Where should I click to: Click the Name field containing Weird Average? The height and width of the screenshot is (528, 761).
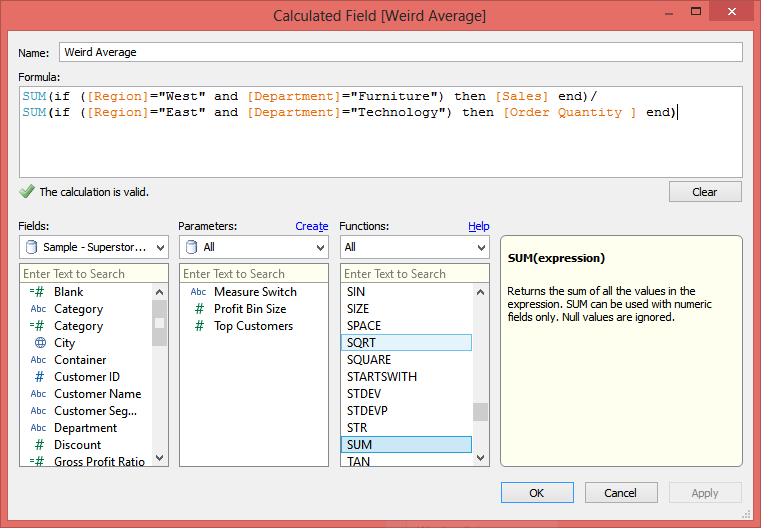(400, 52)
